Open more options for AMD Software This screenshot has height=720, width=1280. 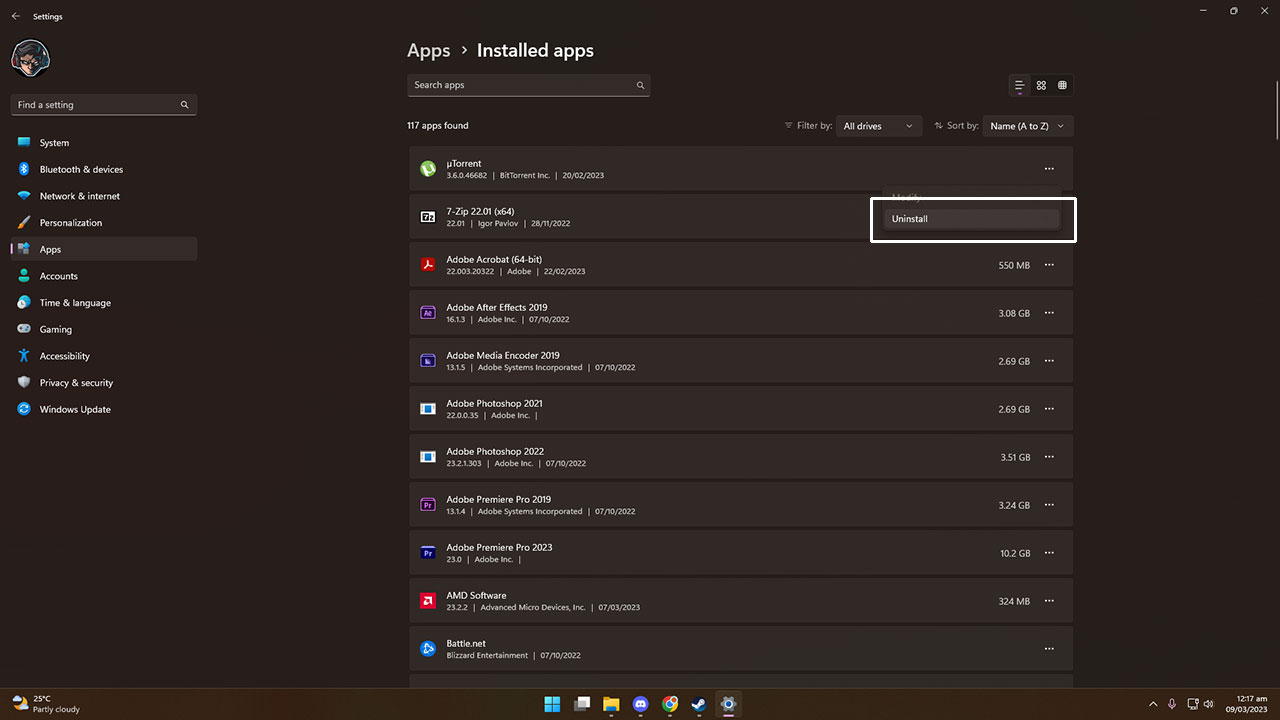point(1049,601)
